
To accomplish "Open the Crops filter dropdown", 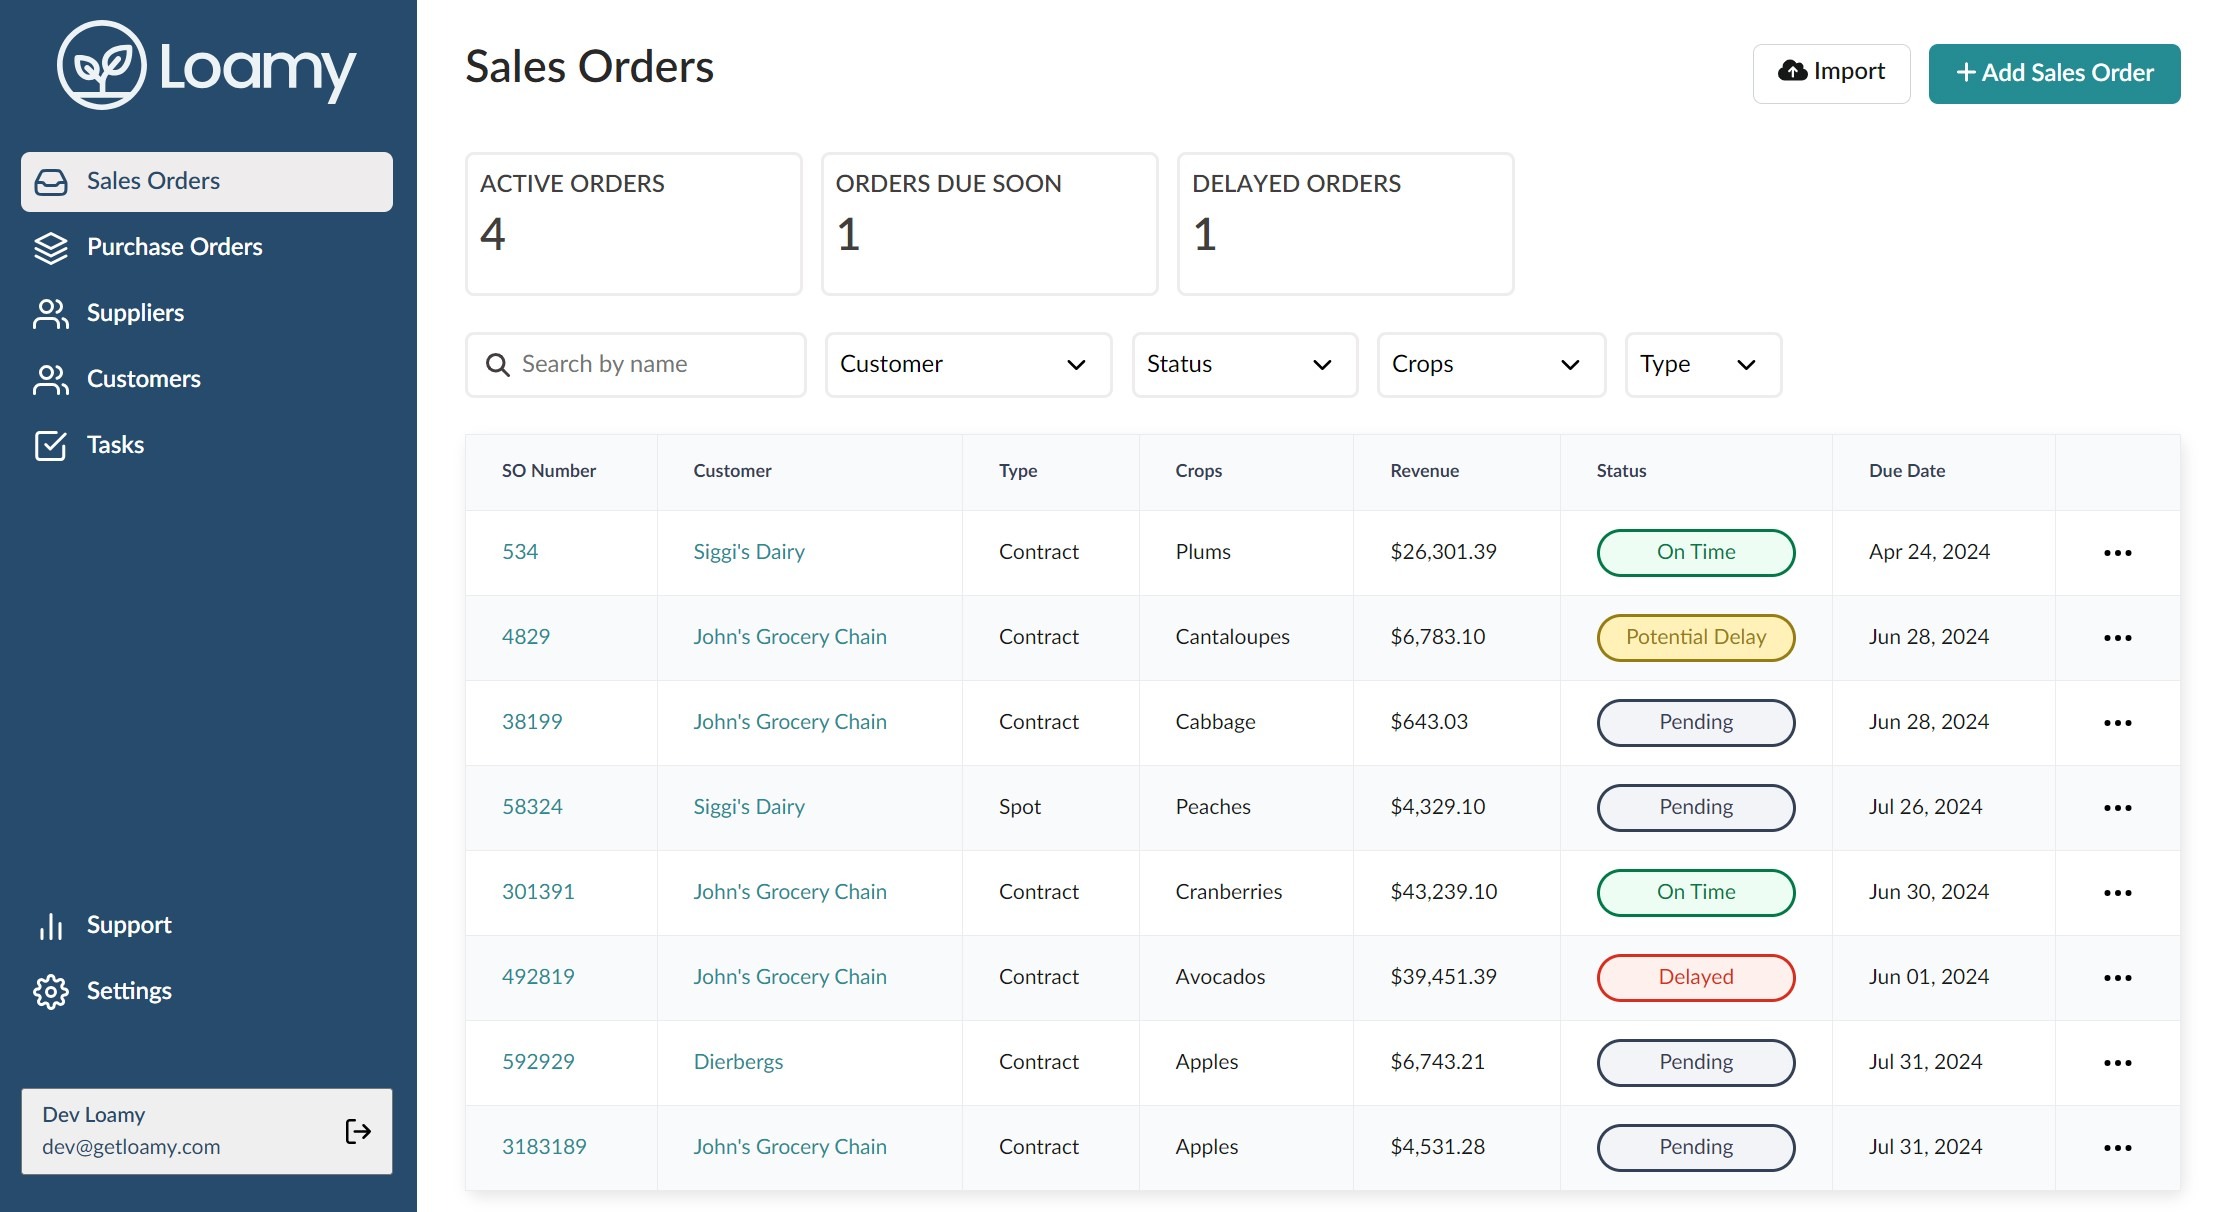I will pos(1491,365).
